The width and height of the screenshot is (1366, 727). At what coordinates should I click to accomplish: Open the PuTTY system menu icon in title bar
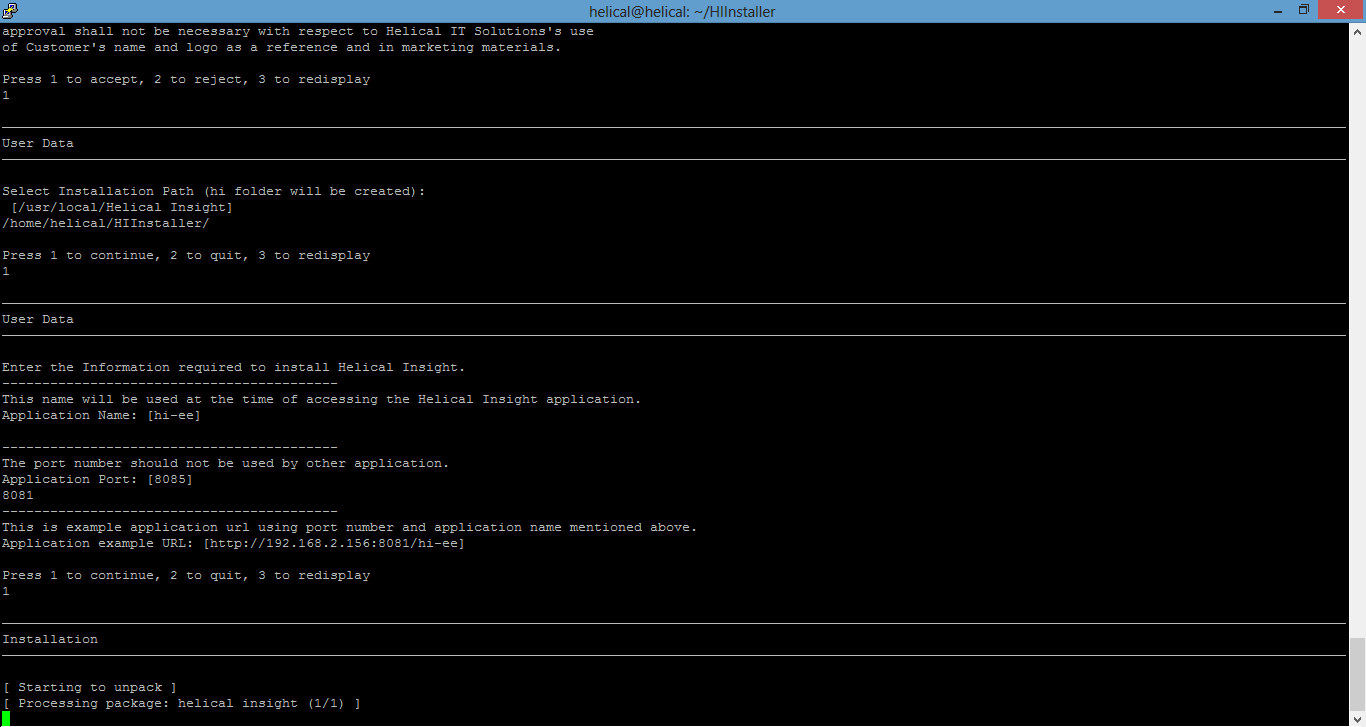pyautogui.click(x=12, y=11)
